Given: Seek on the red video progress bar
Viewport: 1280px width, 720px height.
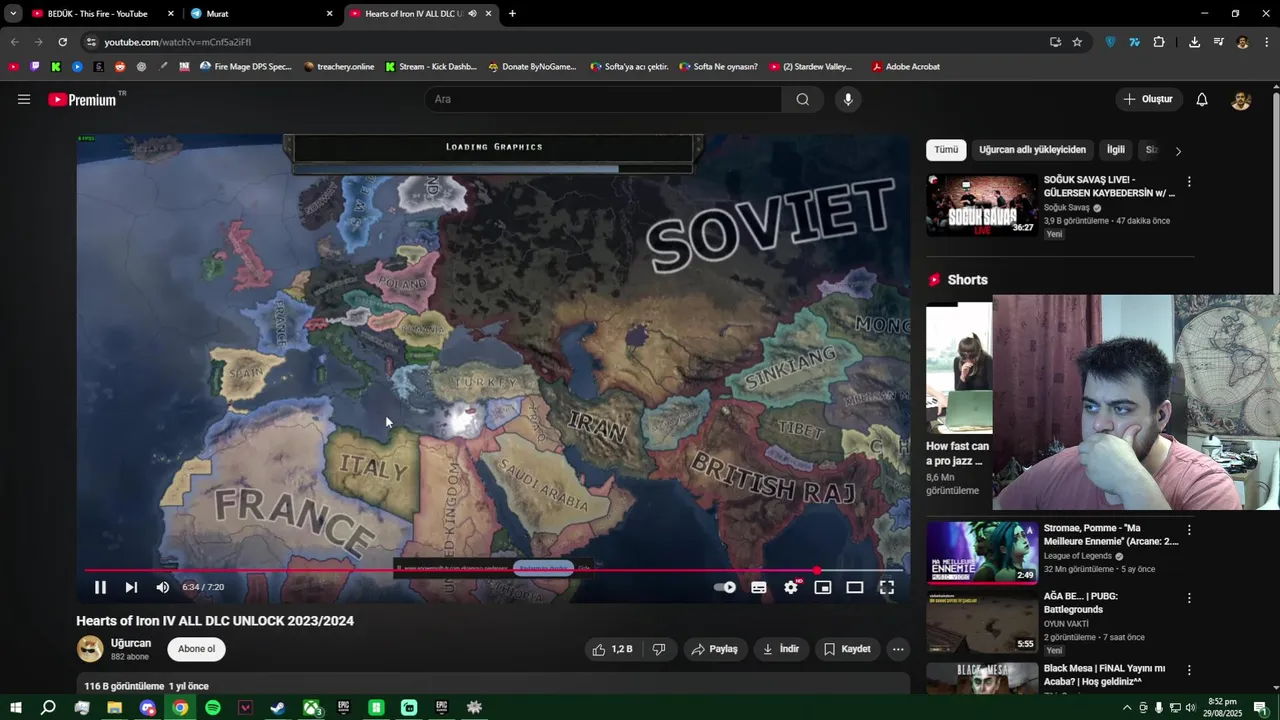Looking at the screenshot, I should tap(493, 570).
